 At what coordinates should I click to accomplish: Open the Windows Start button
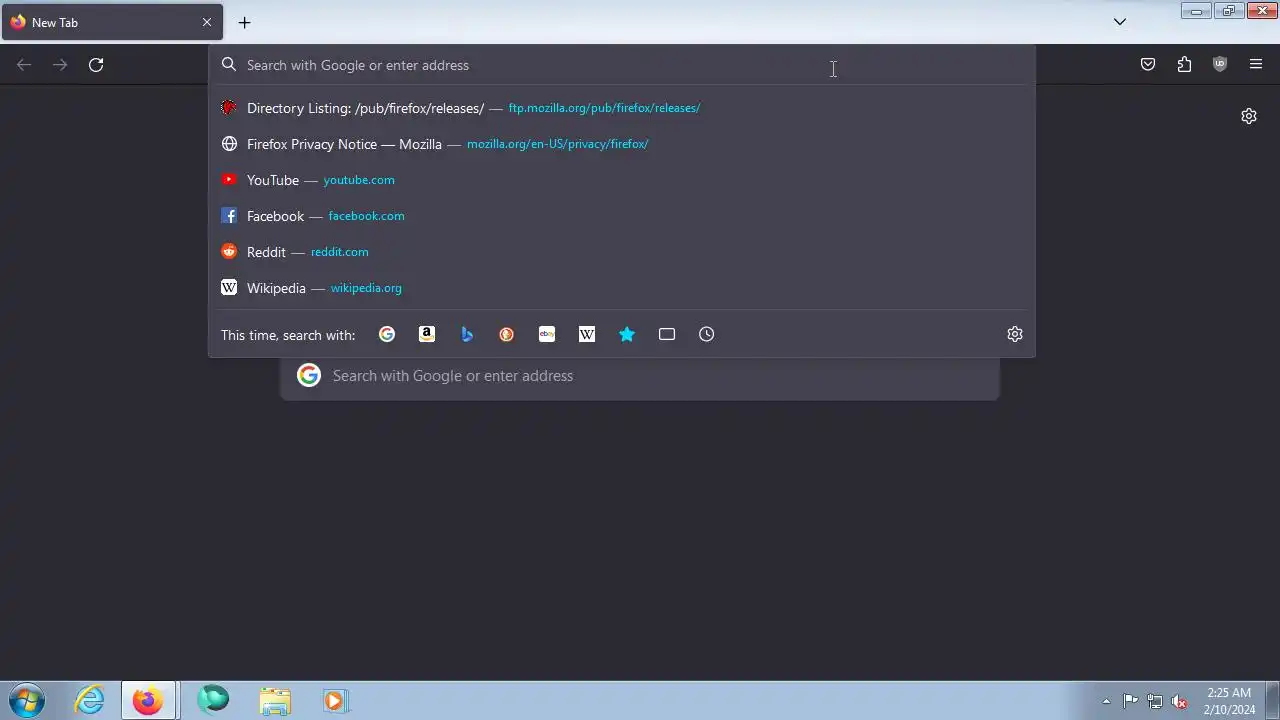click(x=27, y=700)
